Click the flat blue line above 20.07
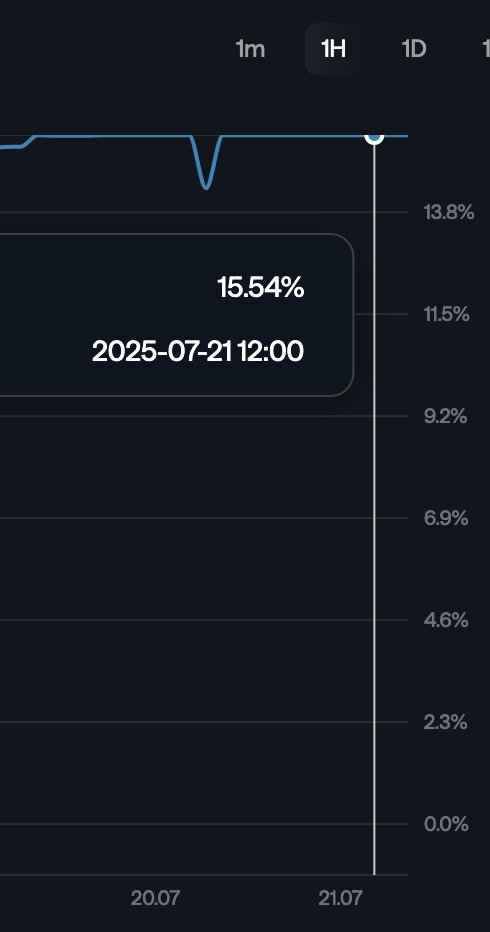 (155, 136)
